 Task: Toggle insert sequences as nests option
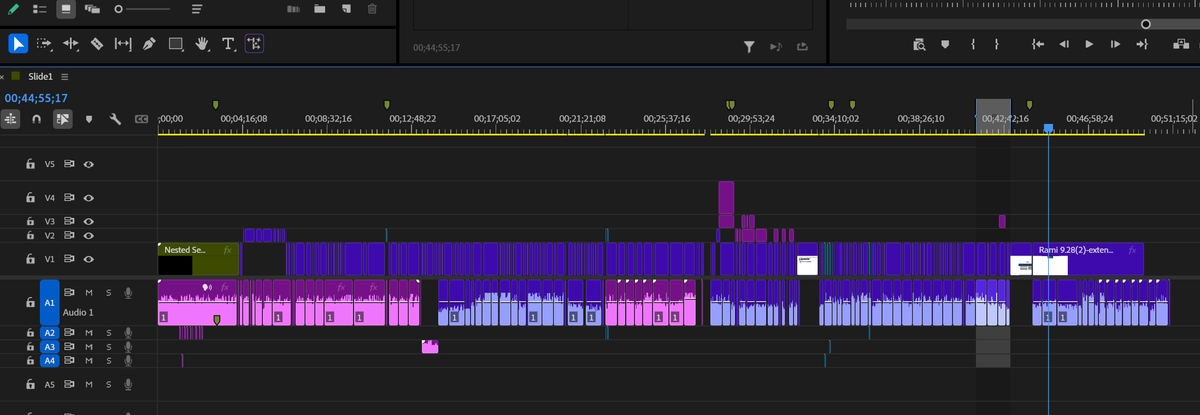click(x=11, y=118)
